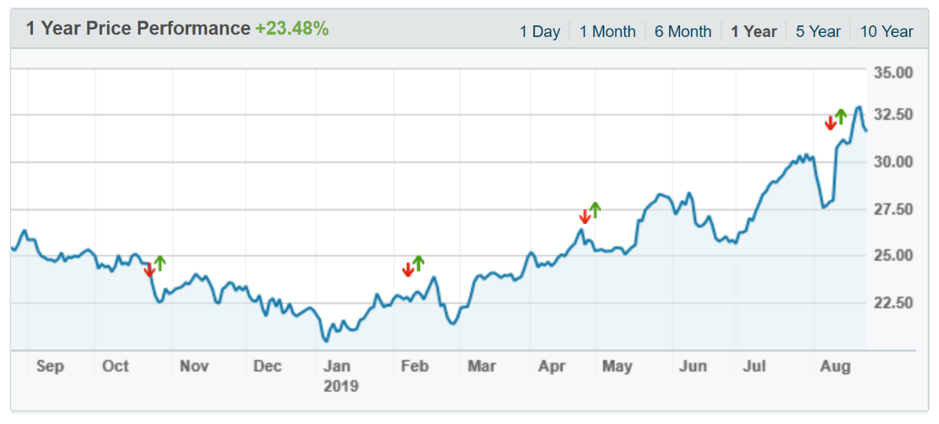
Task: Click the 2019 year label on the axis
Action: [340, 385]
